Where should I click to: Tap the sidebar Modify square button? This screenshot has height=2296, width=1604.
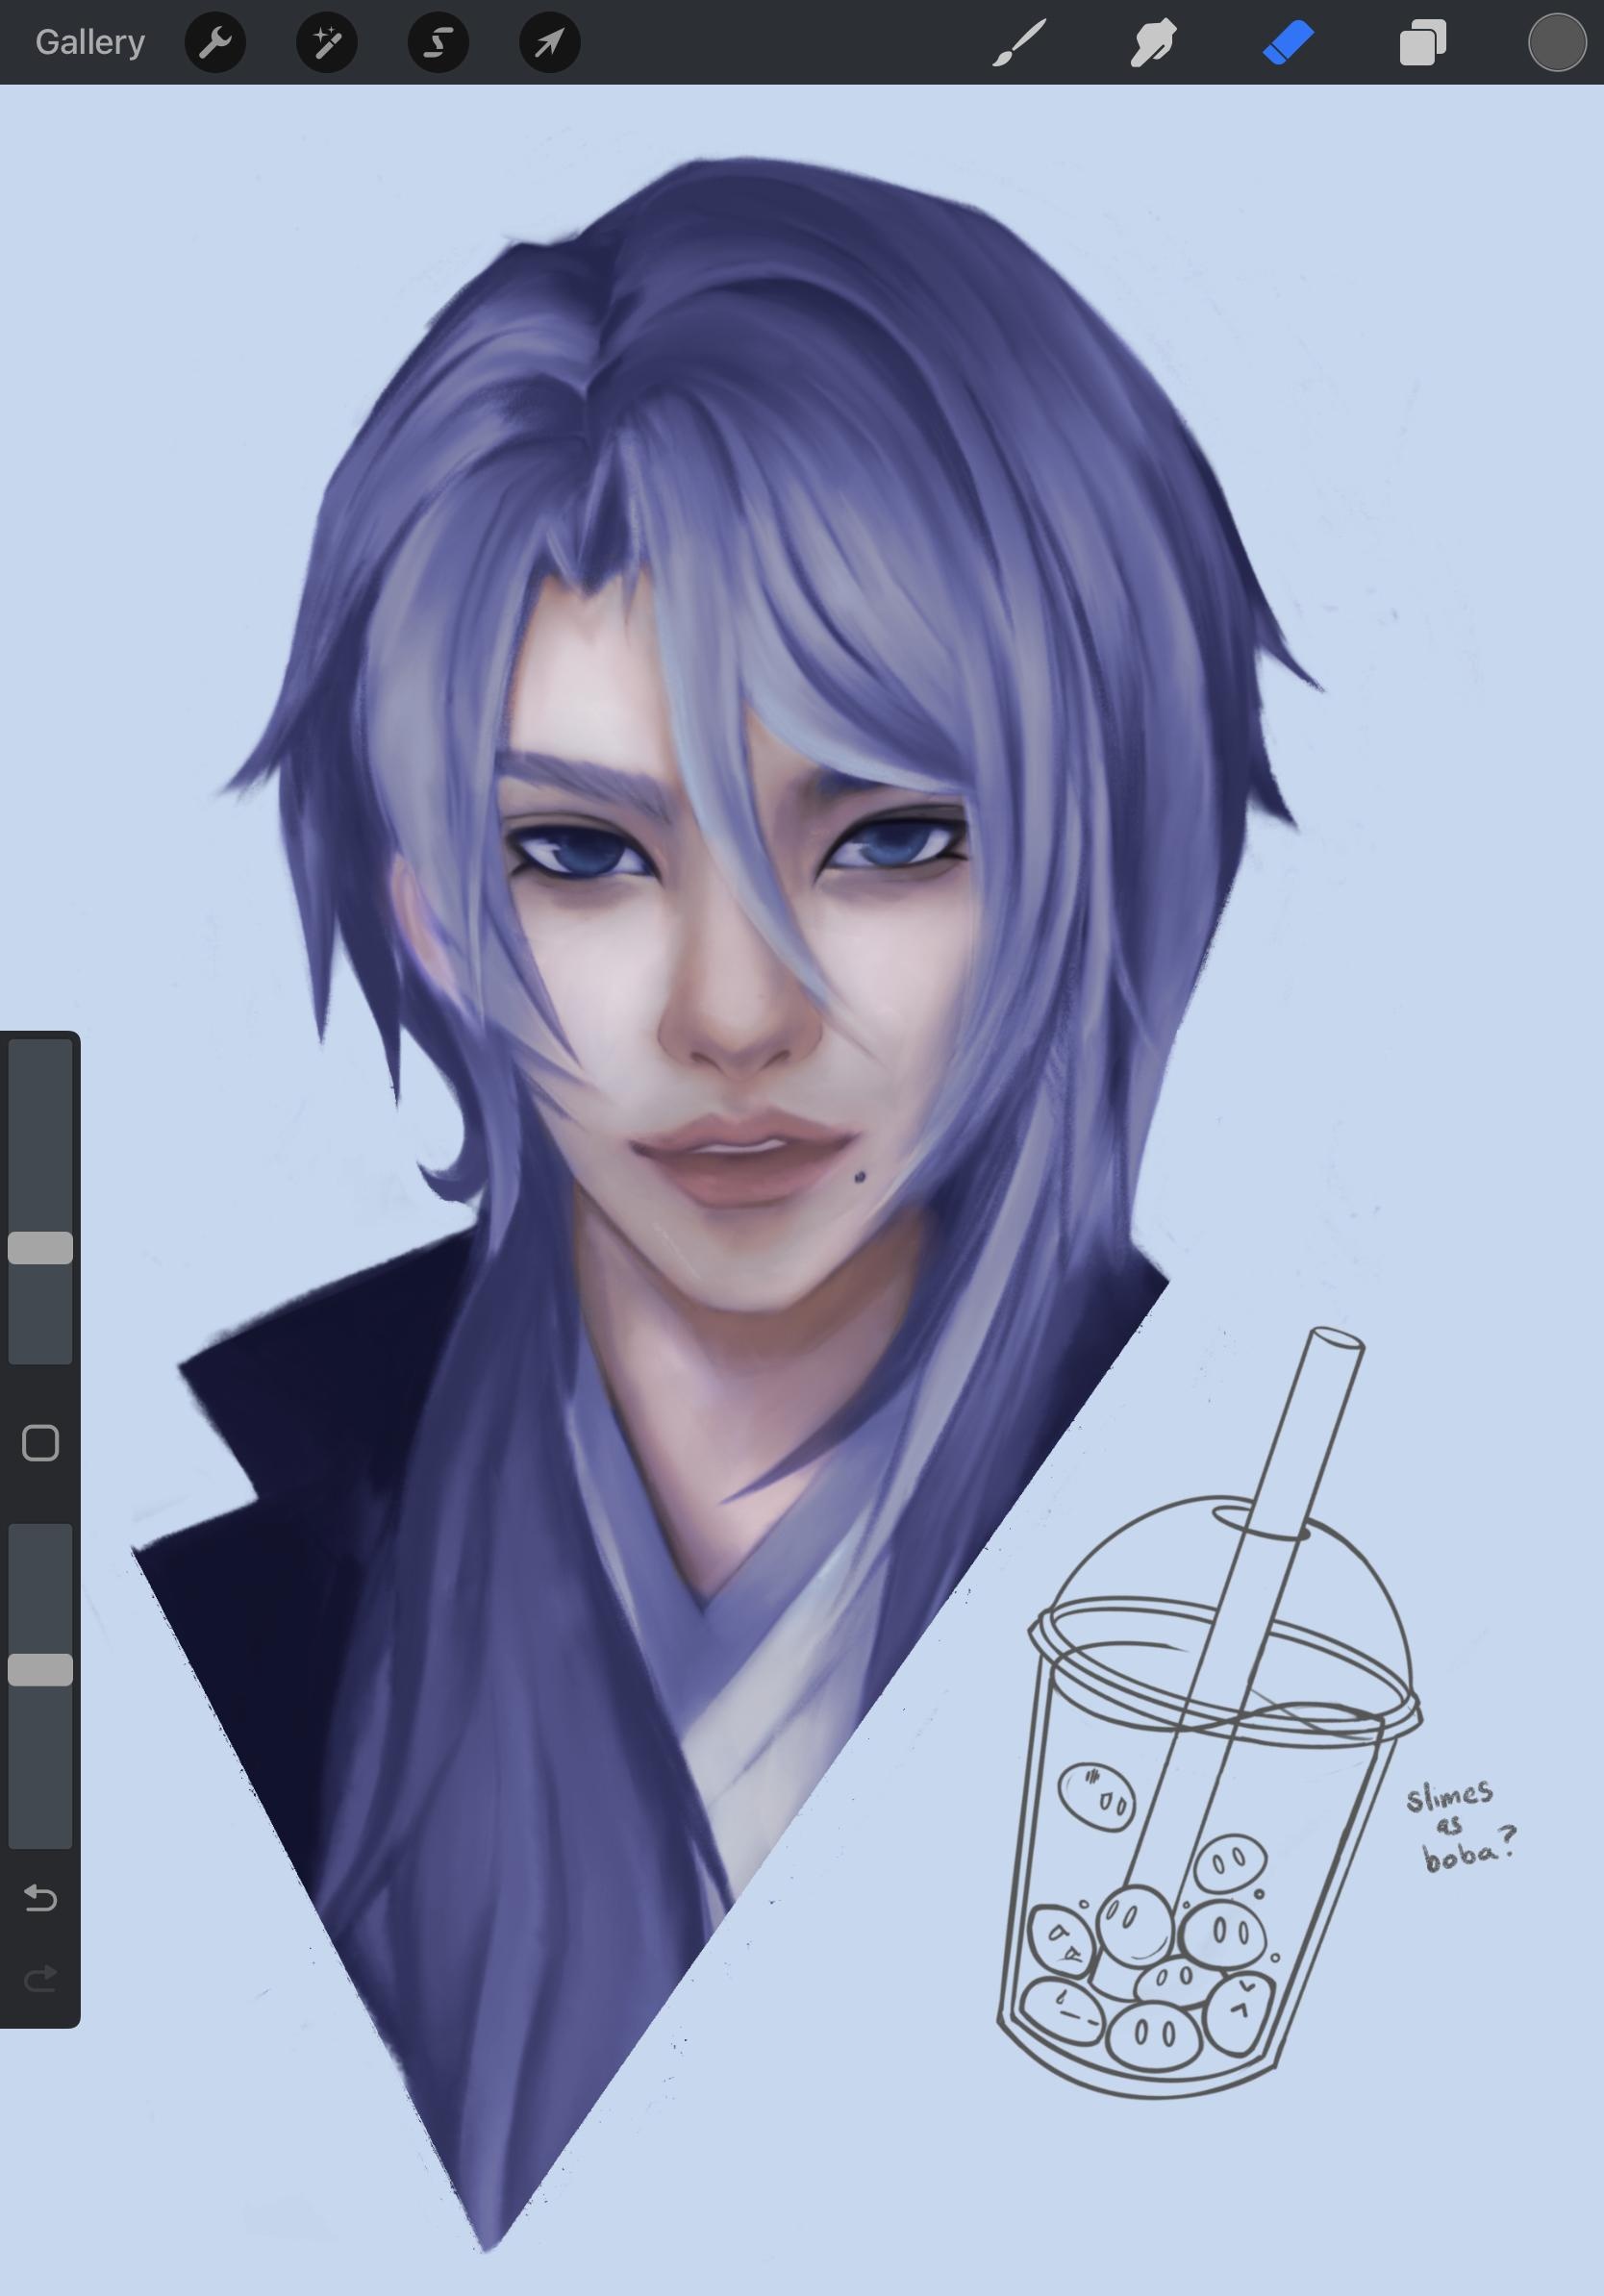coord(40,1443)
